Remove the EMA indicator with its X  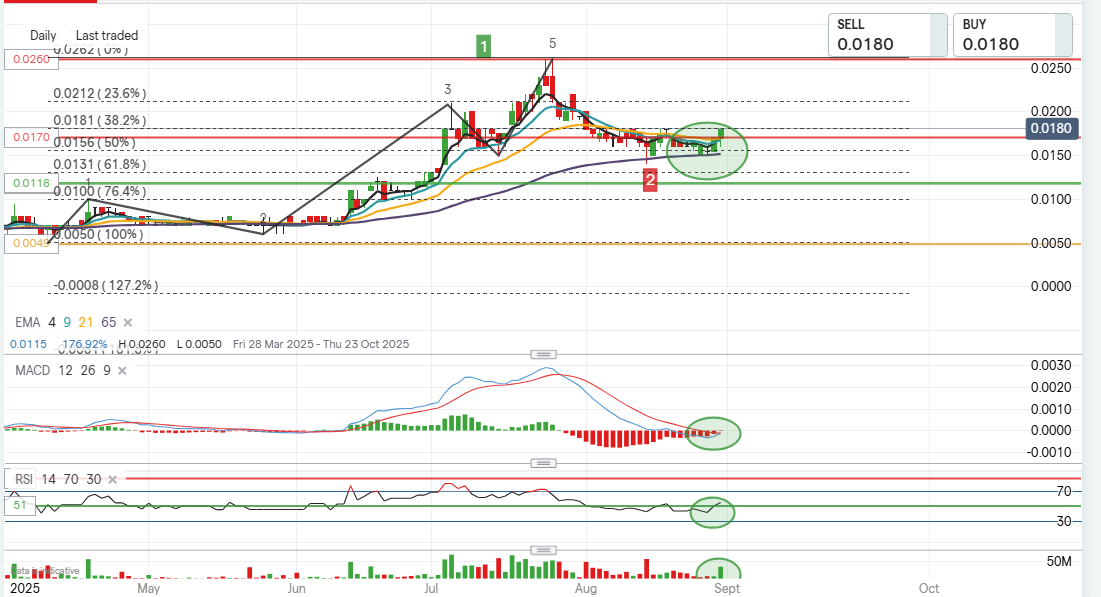pos(127,323)
